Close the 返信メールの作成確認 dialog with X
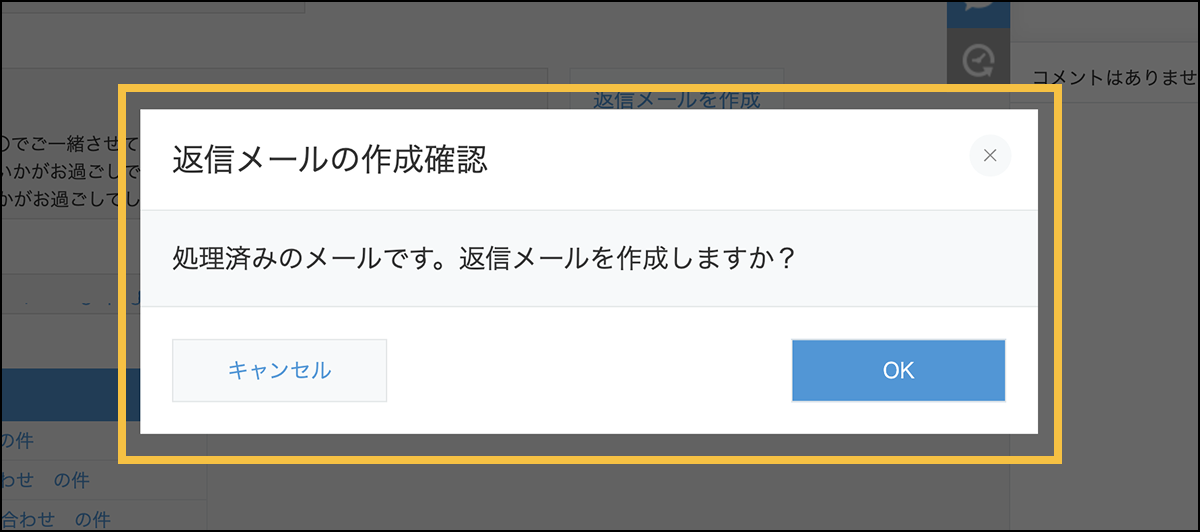Image resolution: width=1200 pixels, height=532 pixels. click(x=990, y=155)
